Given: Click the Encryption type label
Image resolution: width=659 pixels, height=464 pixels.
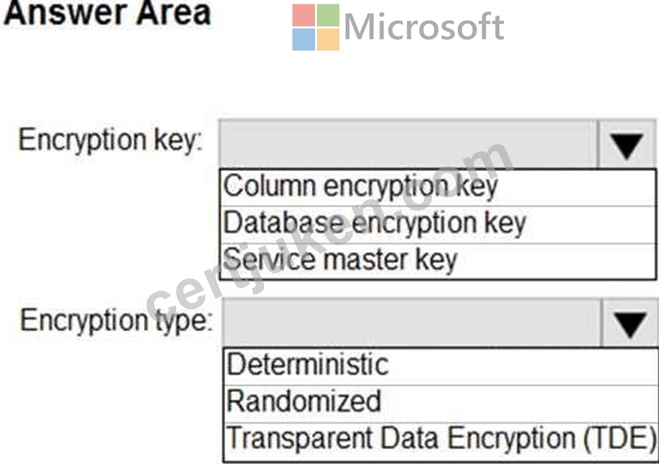Looking at the screenshot, I should pyautogui.click(x=116, y=321).
